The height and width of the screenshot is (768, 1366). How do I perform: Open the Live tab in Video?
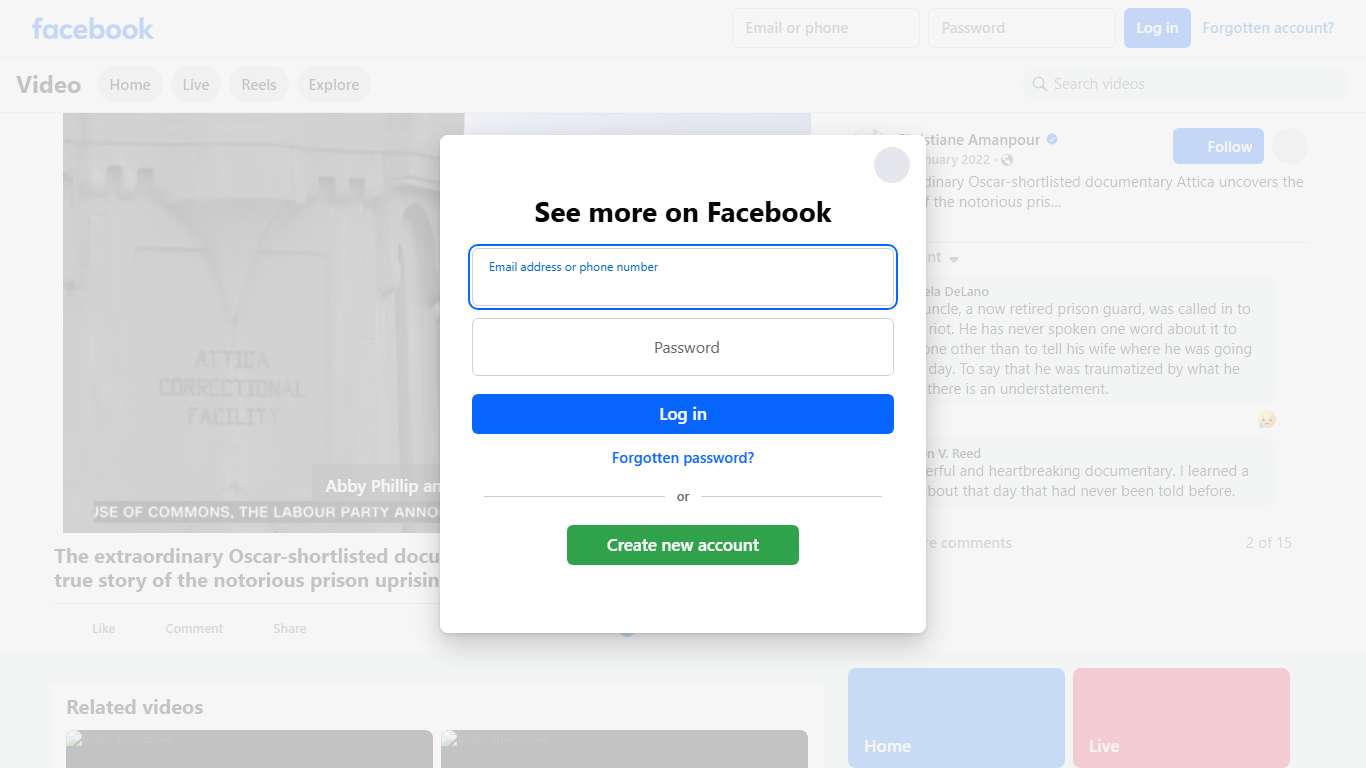pos(196,85)
